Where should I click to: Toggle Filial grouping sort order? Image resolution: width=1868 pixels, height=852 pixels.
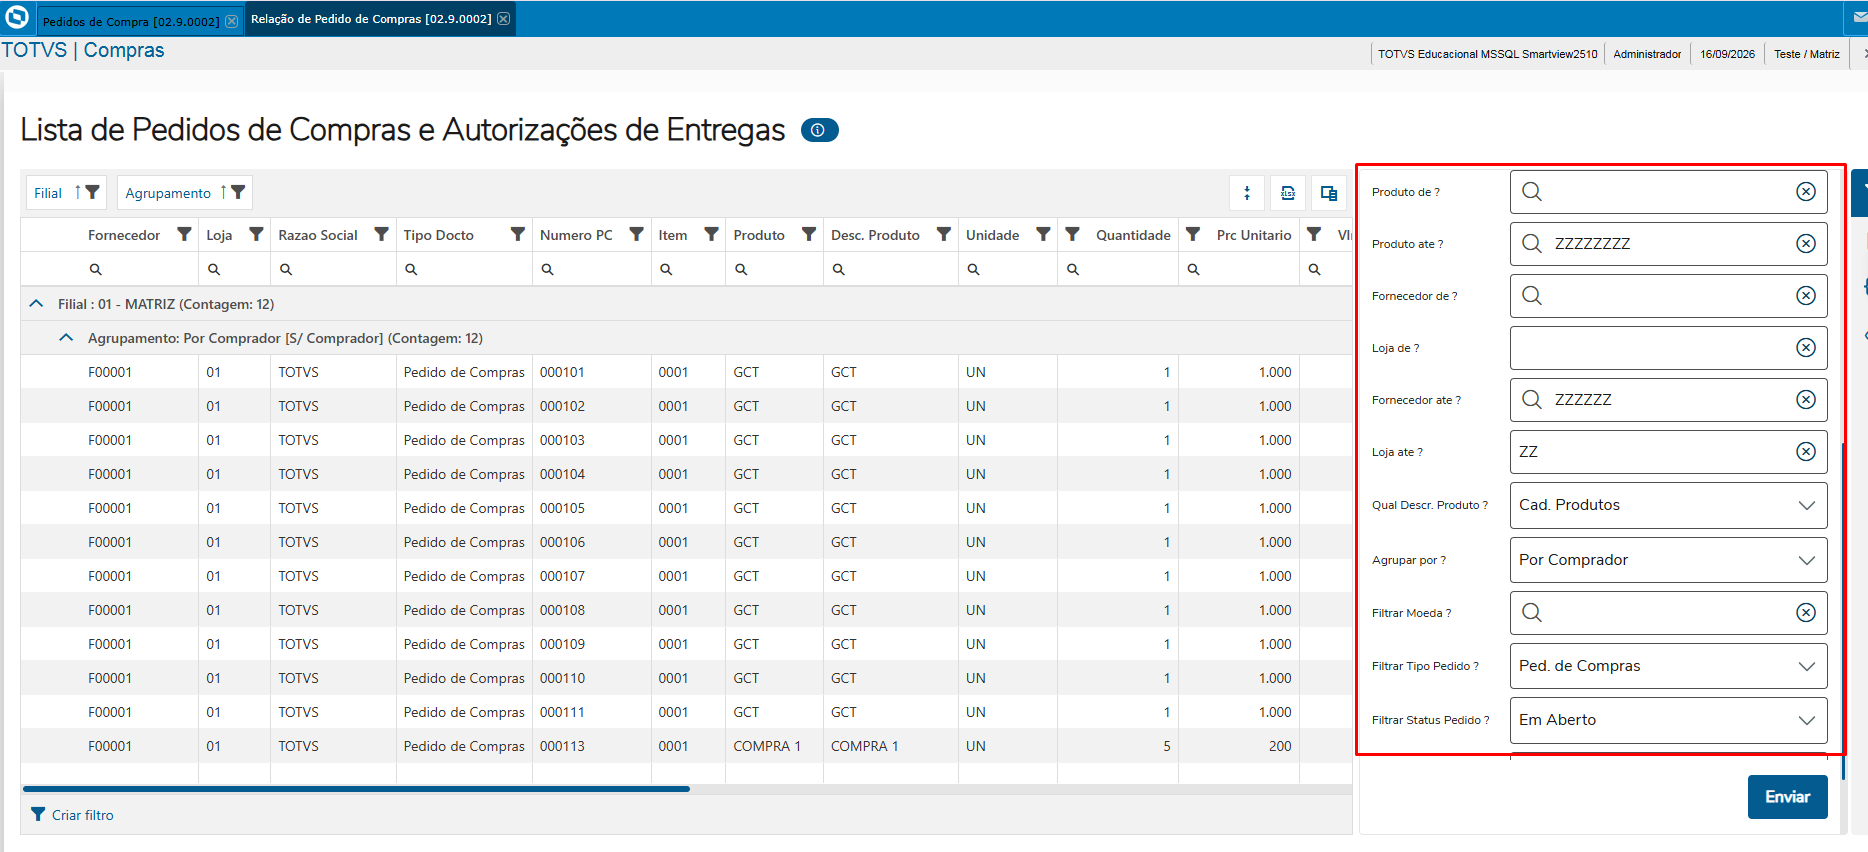tap(78, 192)
